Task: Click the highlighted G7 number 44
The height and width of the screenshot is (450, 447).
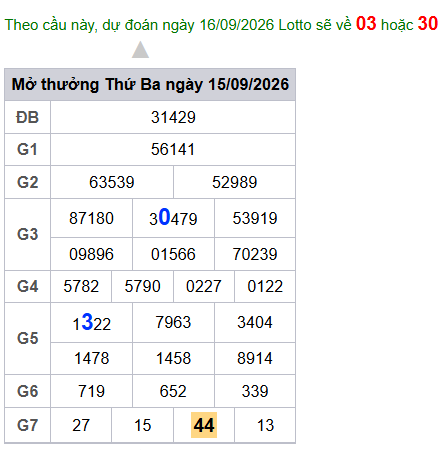Action: [x=204, y=425]
